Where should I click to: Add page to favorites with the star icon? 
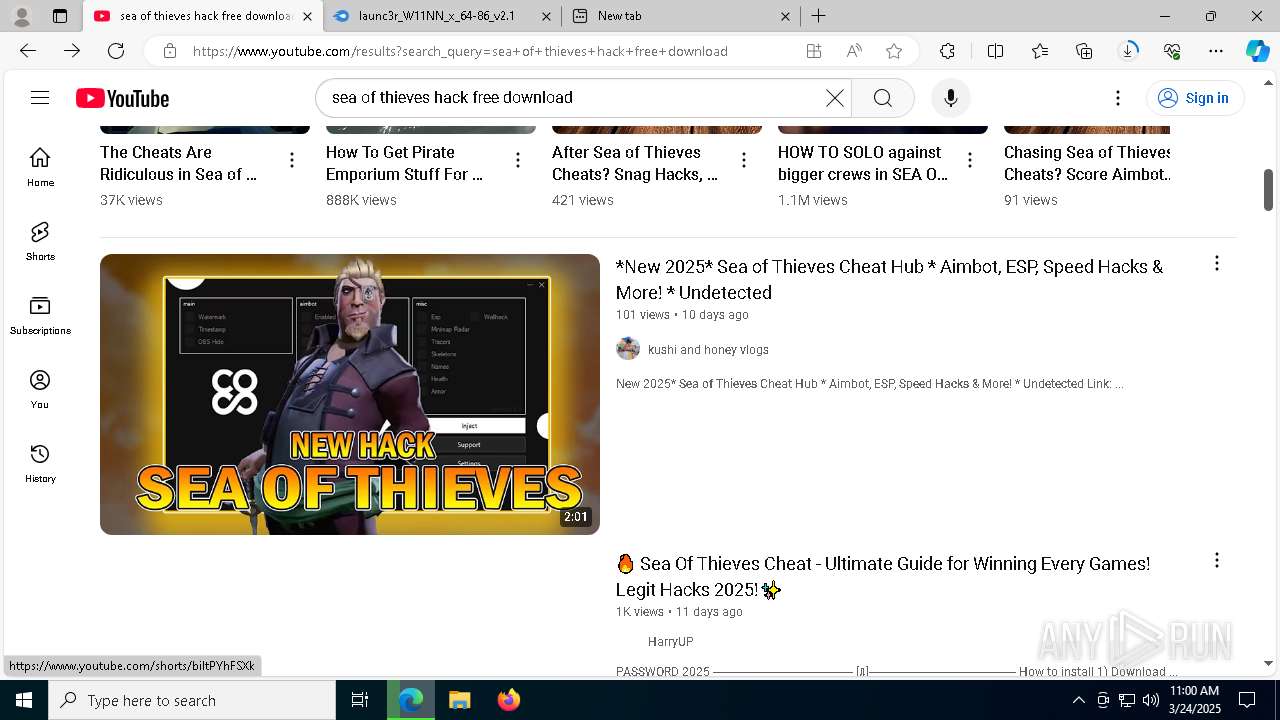point(894,51)
